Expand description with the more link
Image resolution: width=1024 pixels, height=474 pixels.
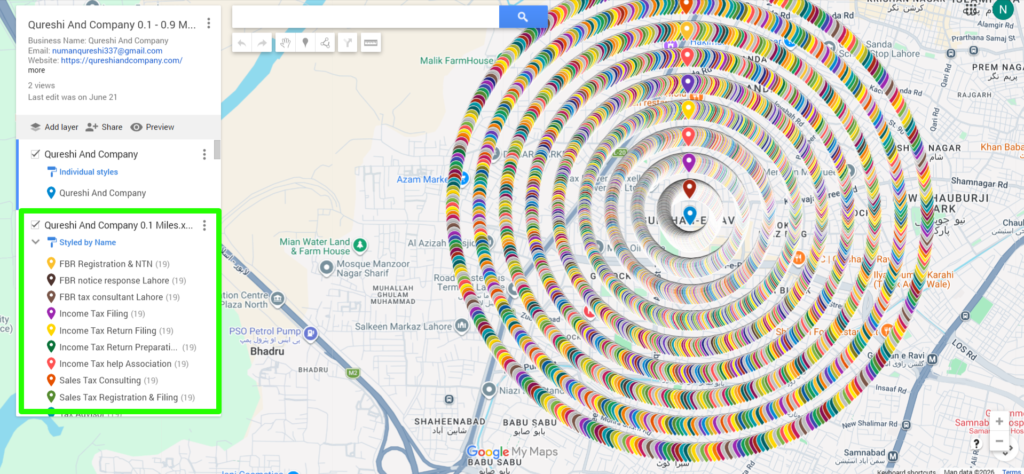coord(37,70)
